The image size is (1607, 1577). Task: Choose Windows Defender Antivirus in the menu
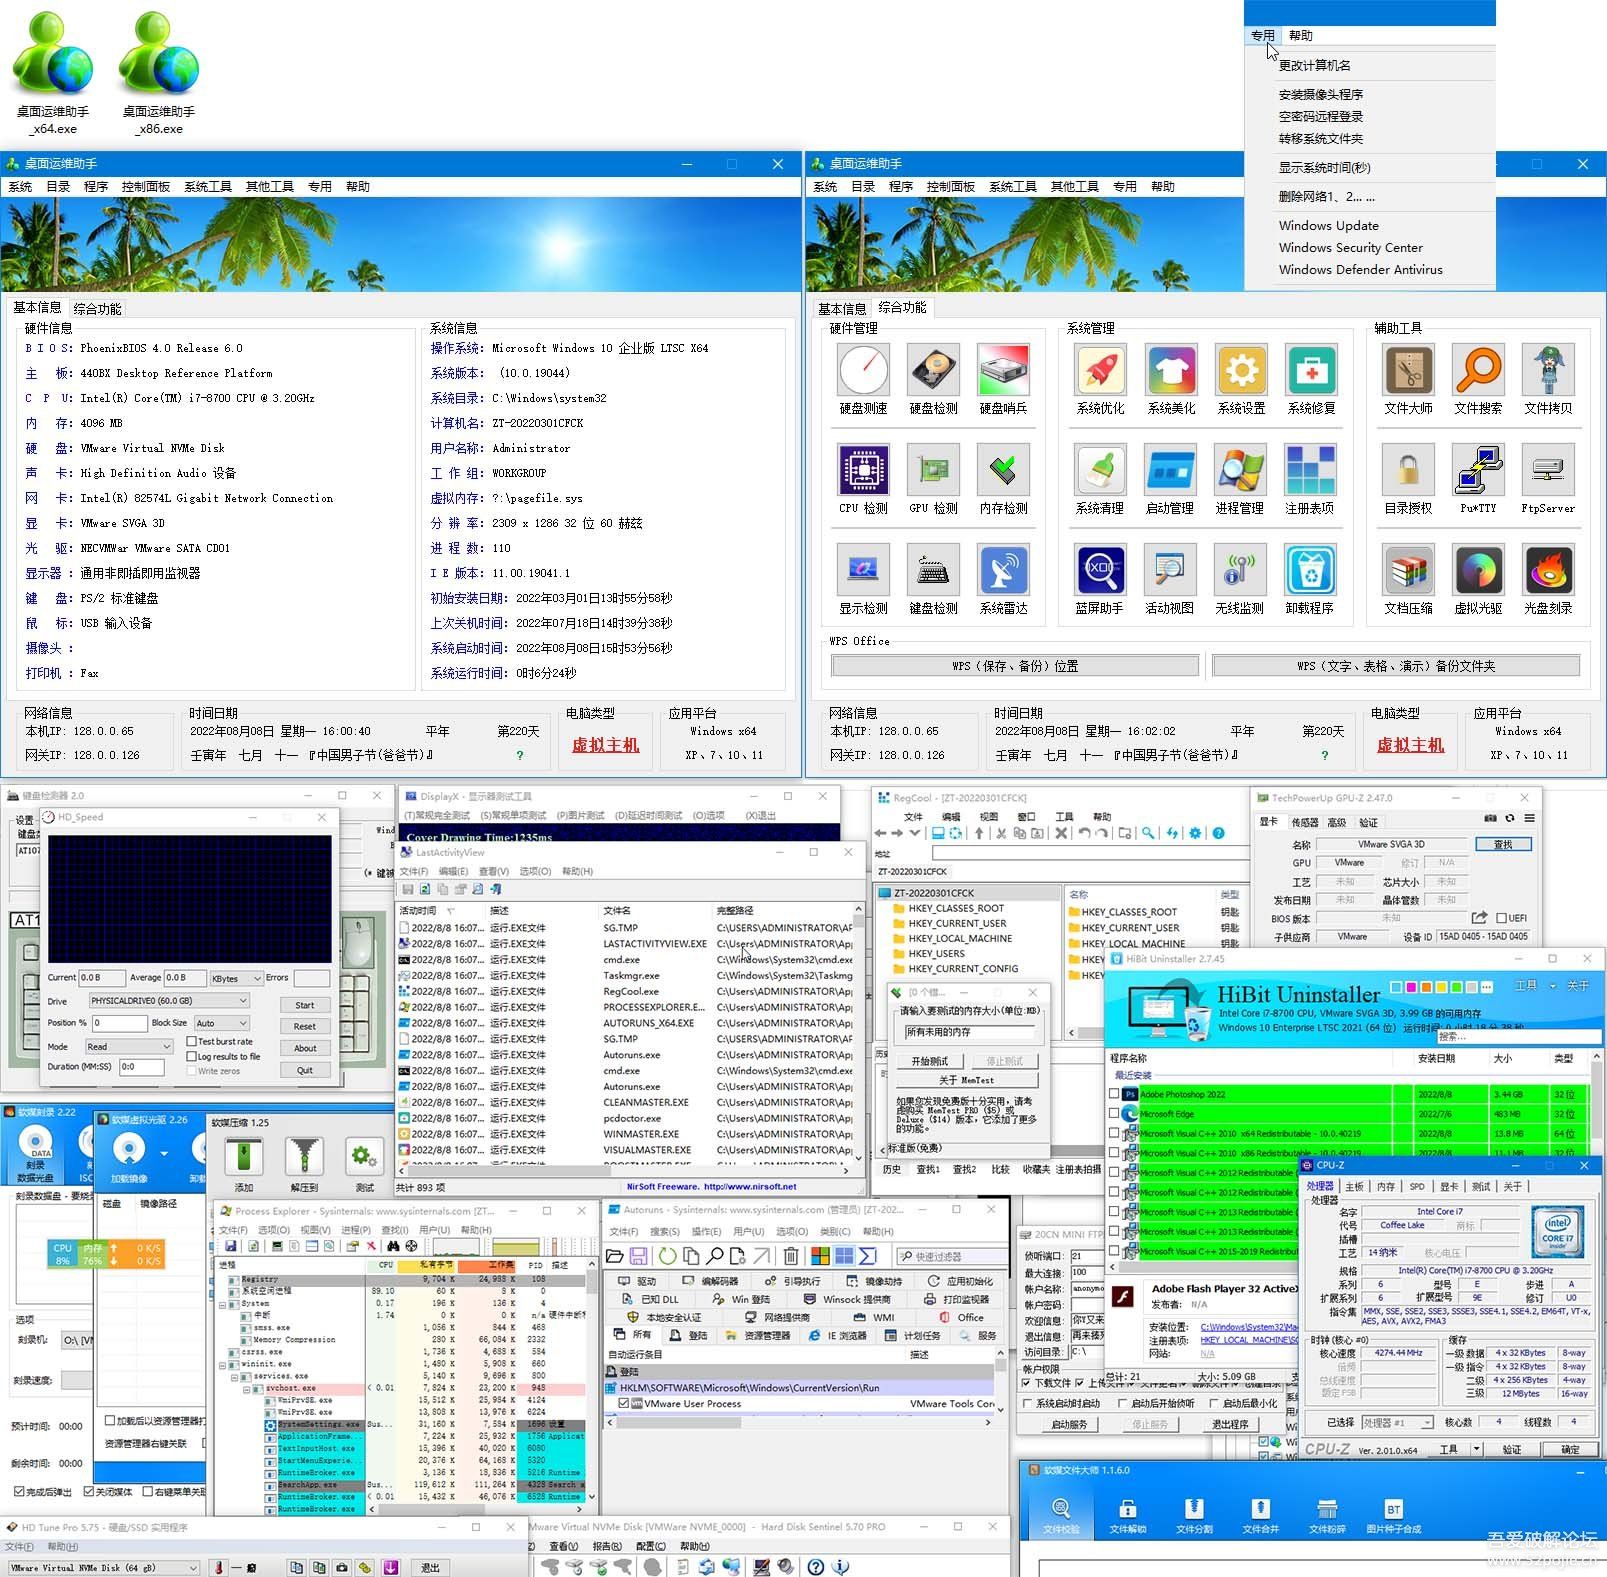pyautogui.click(x=1360, y=270)
